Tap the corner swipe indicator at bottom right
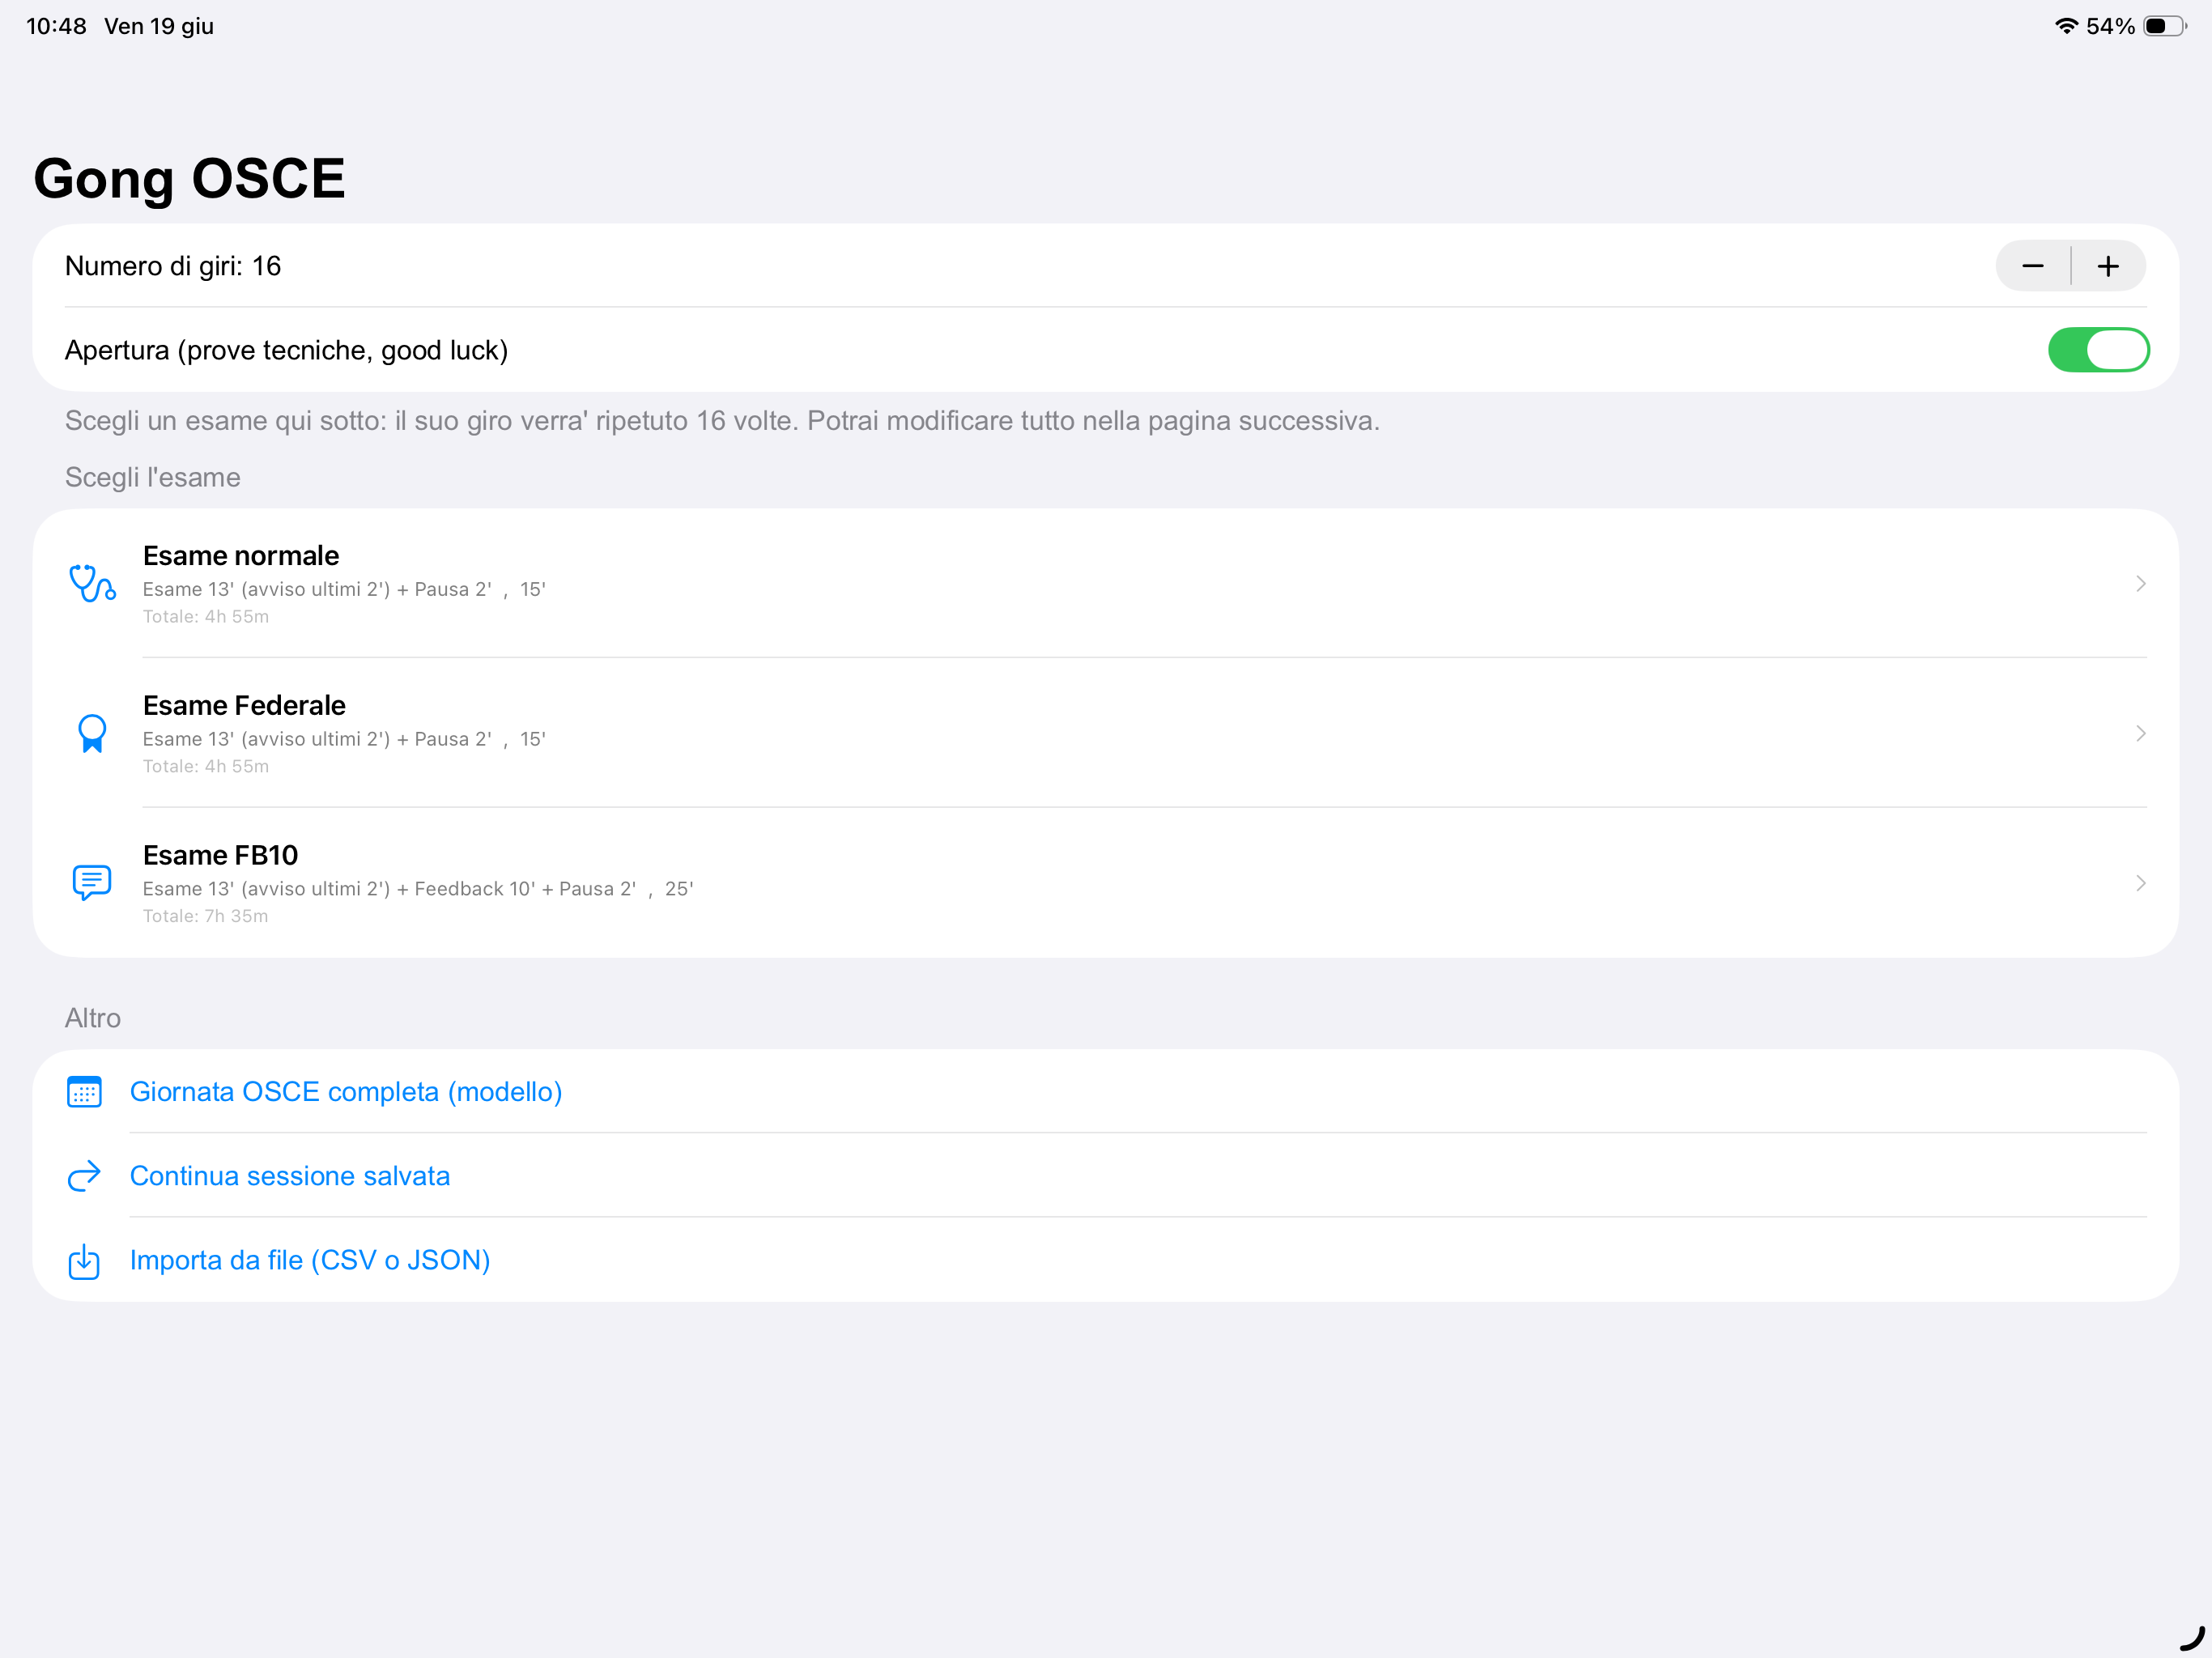Screen dimensions: 2212x1658 [2192, 1638]
